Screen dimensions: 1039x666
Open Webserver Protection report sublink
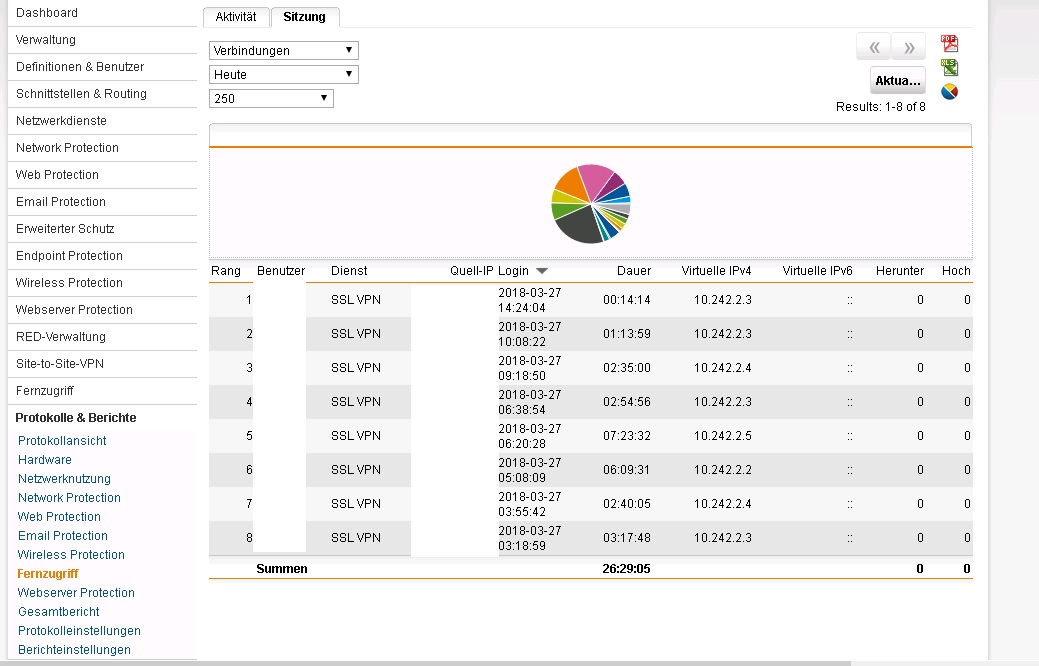tap(76, 593)
